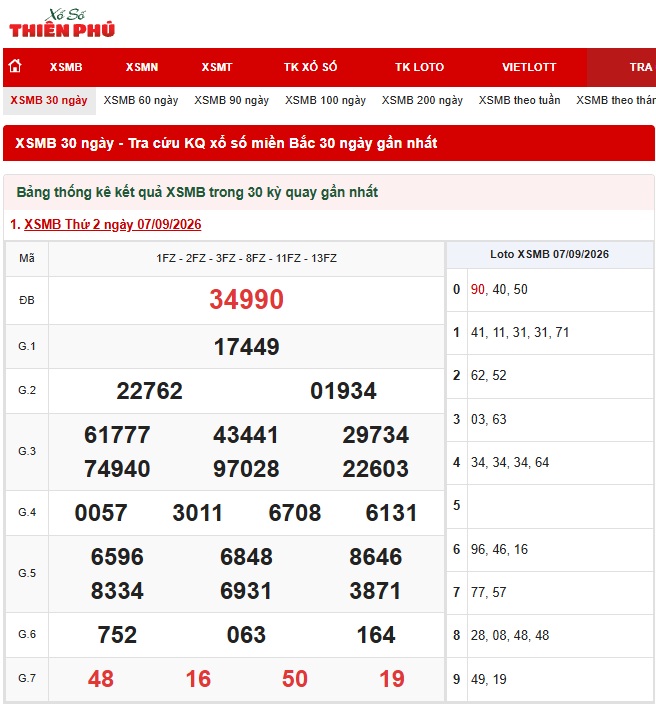The image size is (656, 708).
Task: Click the G.3 number 43441
Action: [x=246, y=435]
